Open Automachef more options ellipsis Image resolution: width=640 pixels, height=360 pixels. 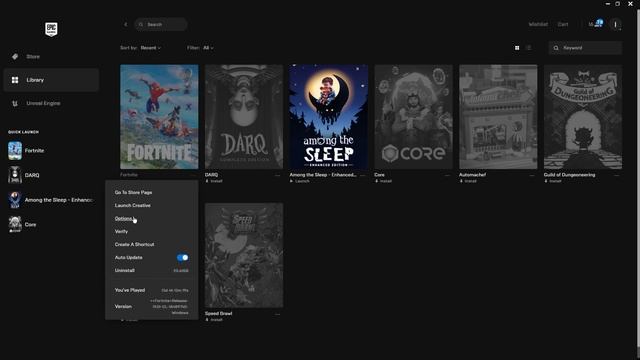532,175
